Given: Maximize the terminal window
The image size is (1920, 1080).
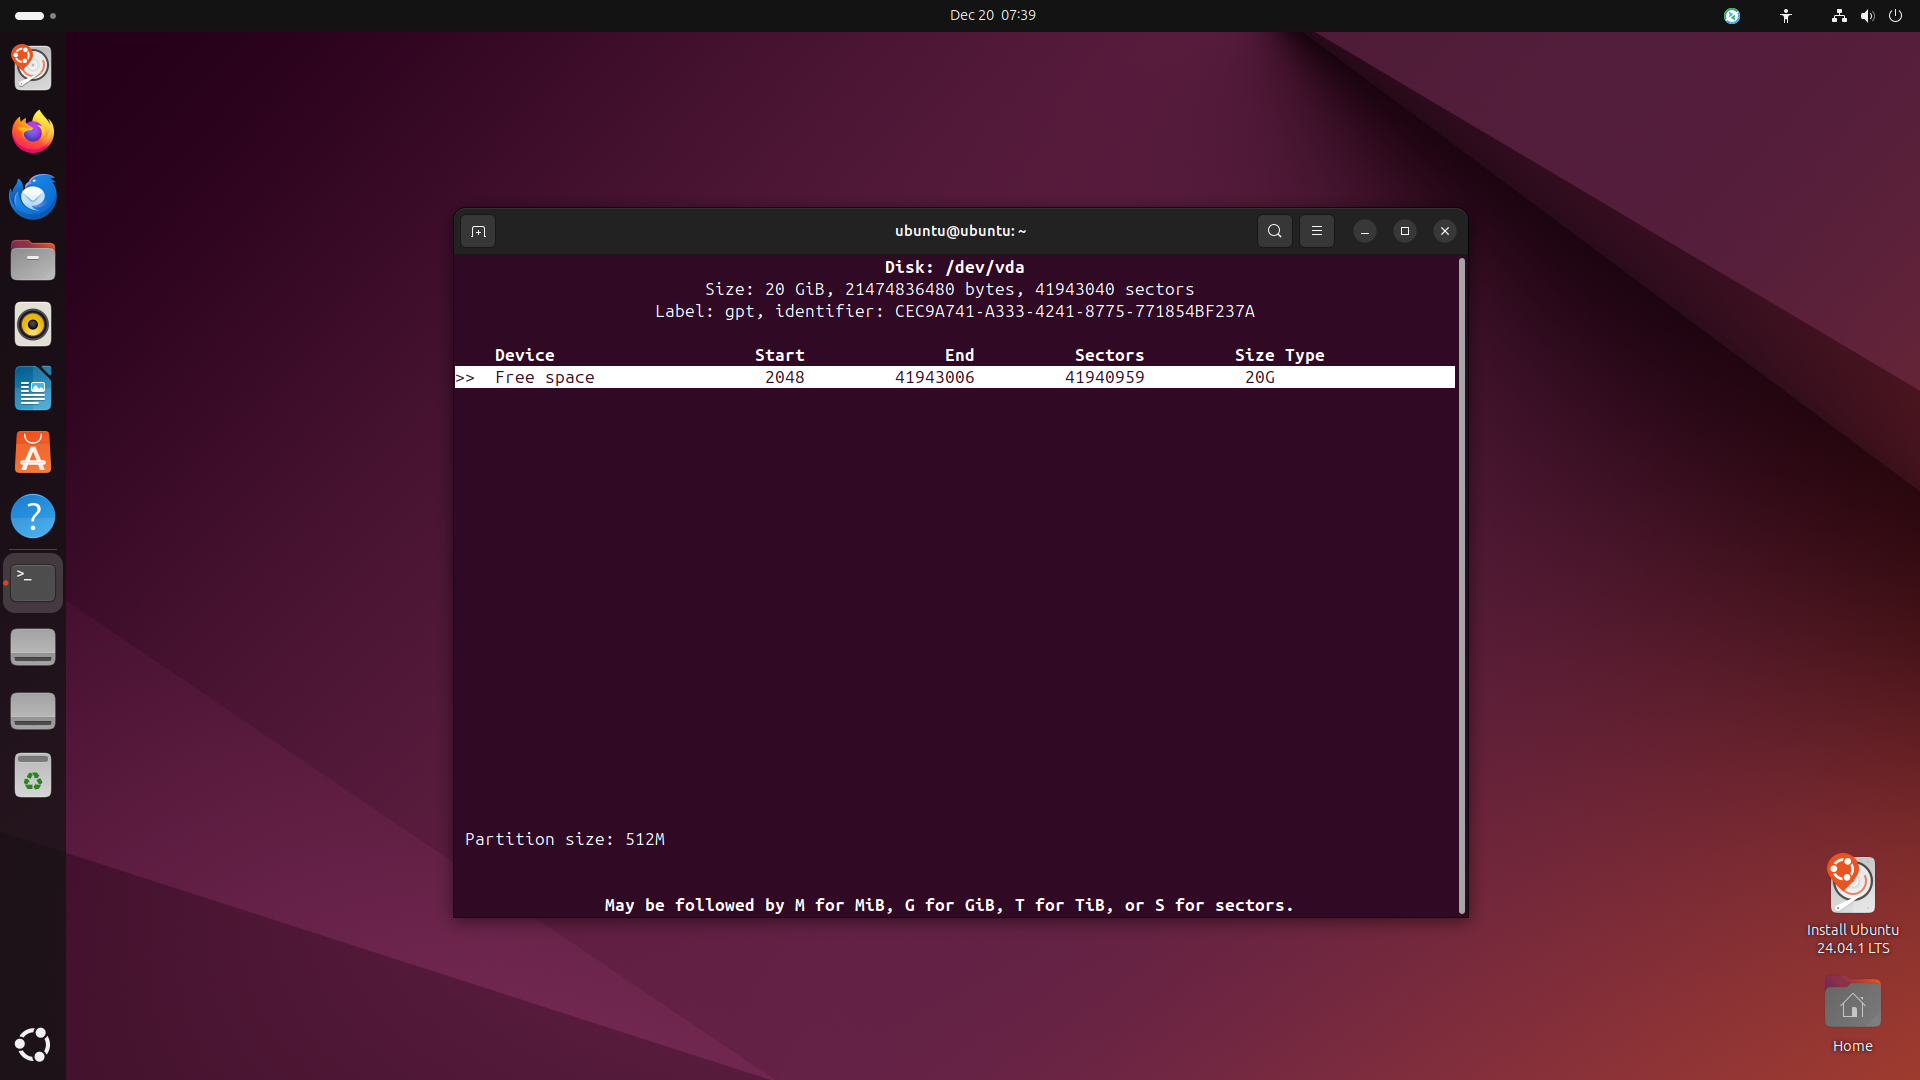Looking at the screenshot, I should [1404, 231].
